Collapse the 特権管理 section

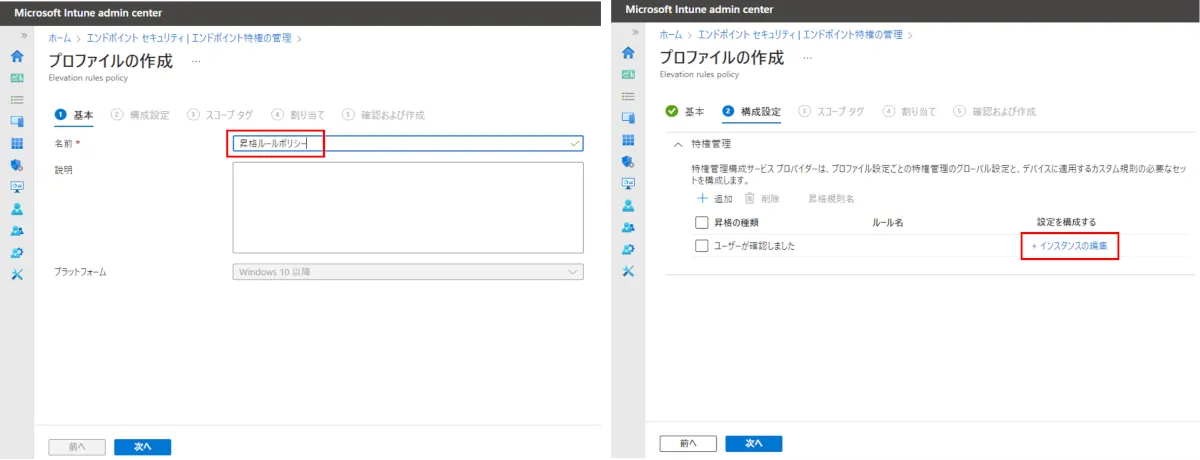pos(678,144)
